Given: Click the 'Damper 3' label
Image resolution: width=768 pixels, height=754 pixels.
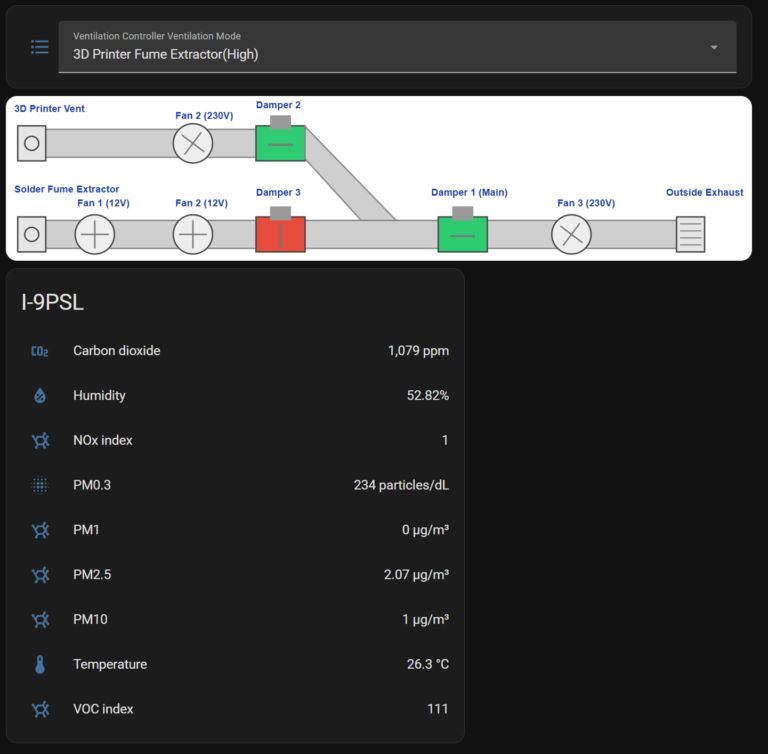Looking at the screenshot, I should coord(278,193).
